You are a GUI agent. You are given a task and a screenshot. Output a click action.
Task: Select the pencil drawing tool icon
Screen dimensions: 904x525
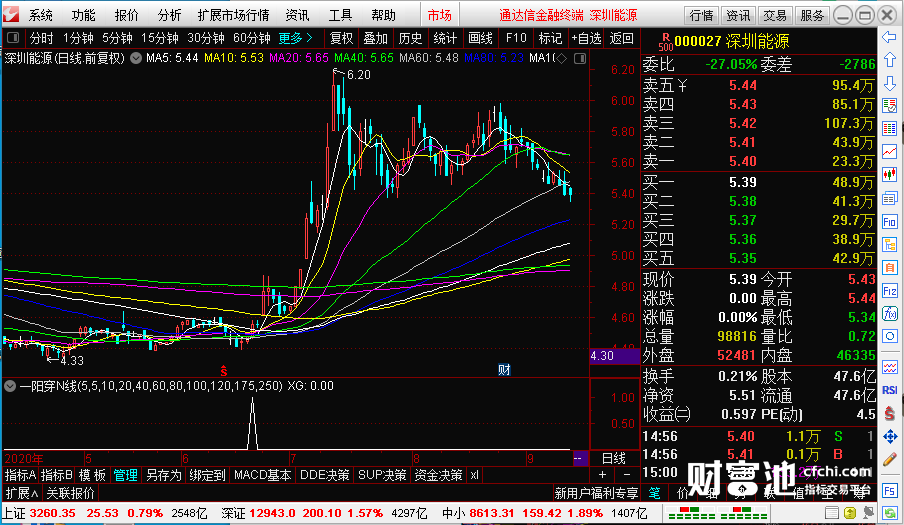point(890,459)
